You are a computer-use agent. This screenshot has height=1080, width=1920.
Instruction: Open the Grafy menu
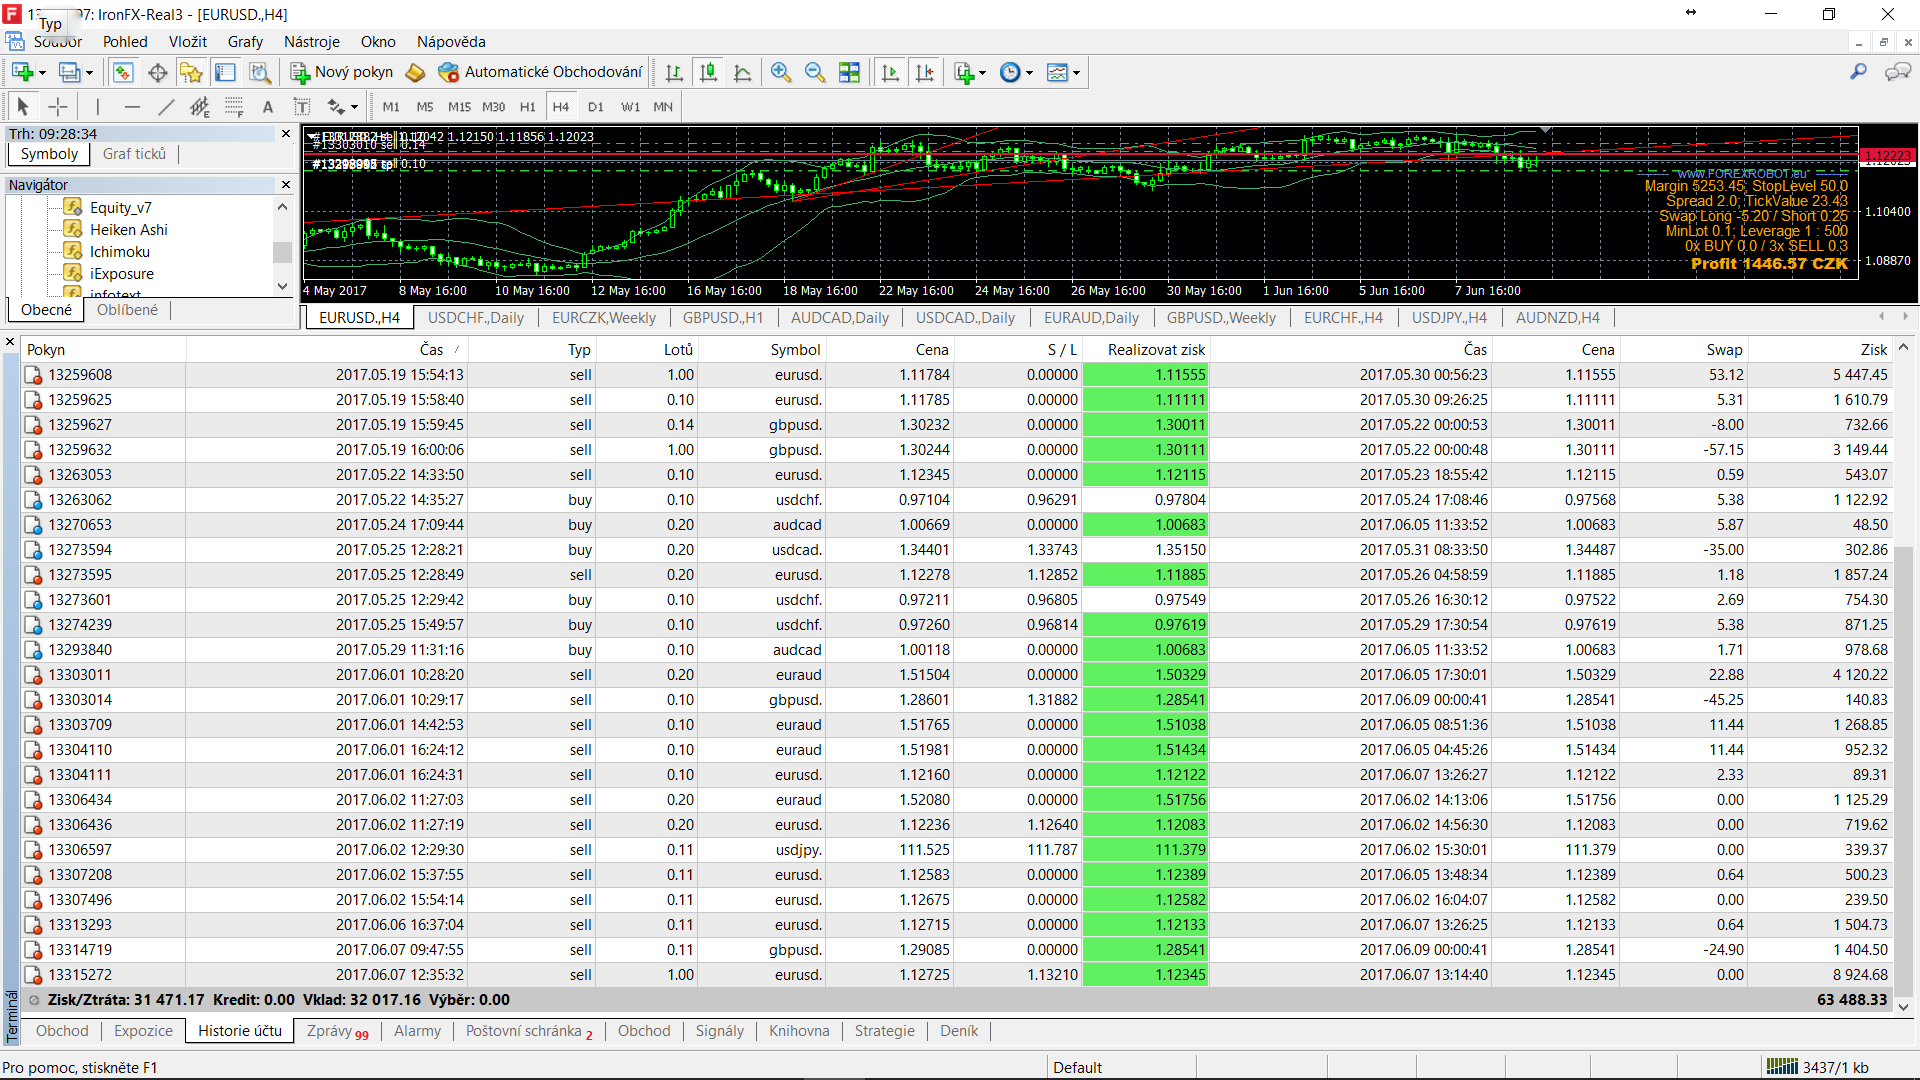coord(245,42)
